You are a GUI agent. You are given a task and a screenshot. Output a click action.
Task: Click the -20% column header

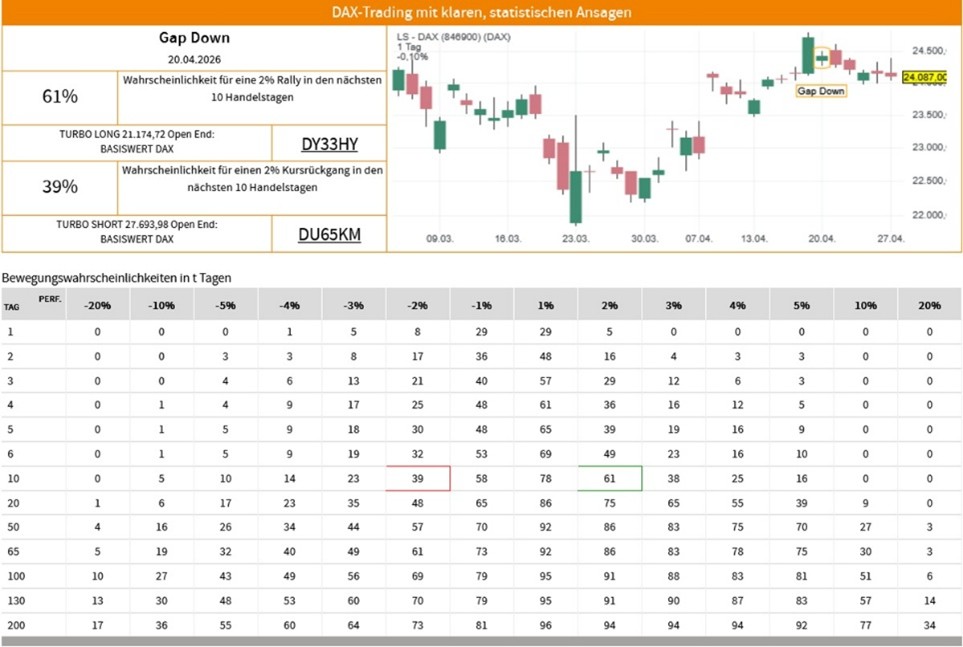tap(97, 305)
